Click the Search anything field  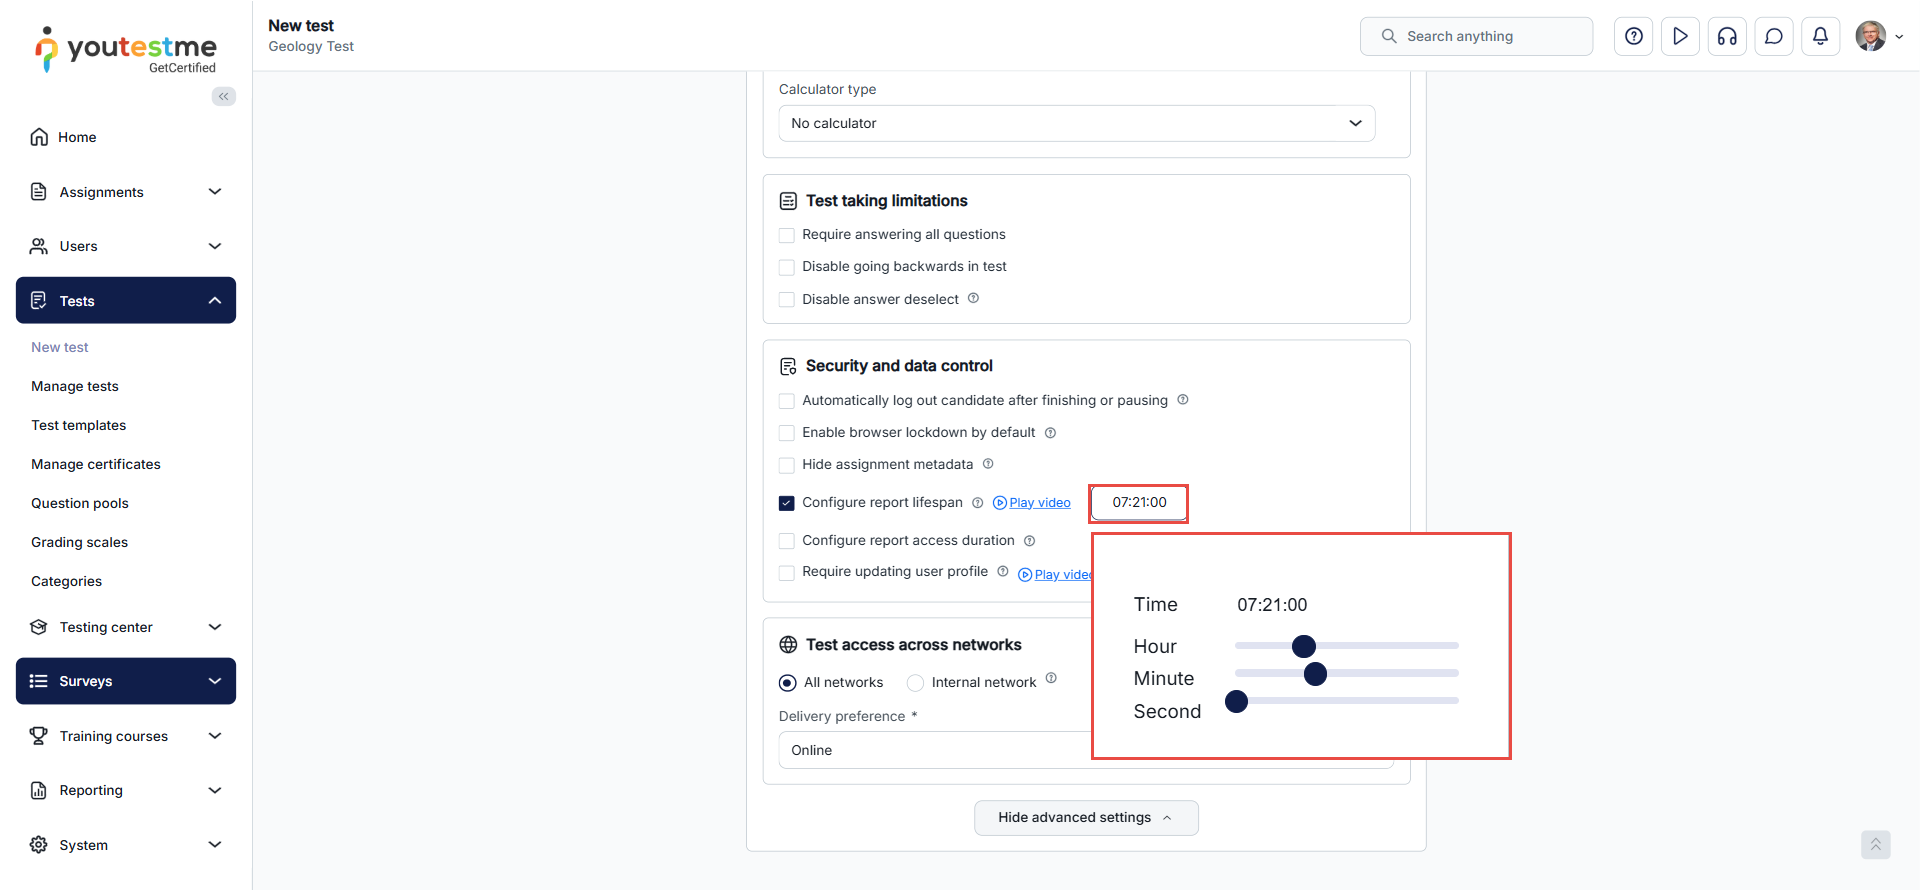1476,37
